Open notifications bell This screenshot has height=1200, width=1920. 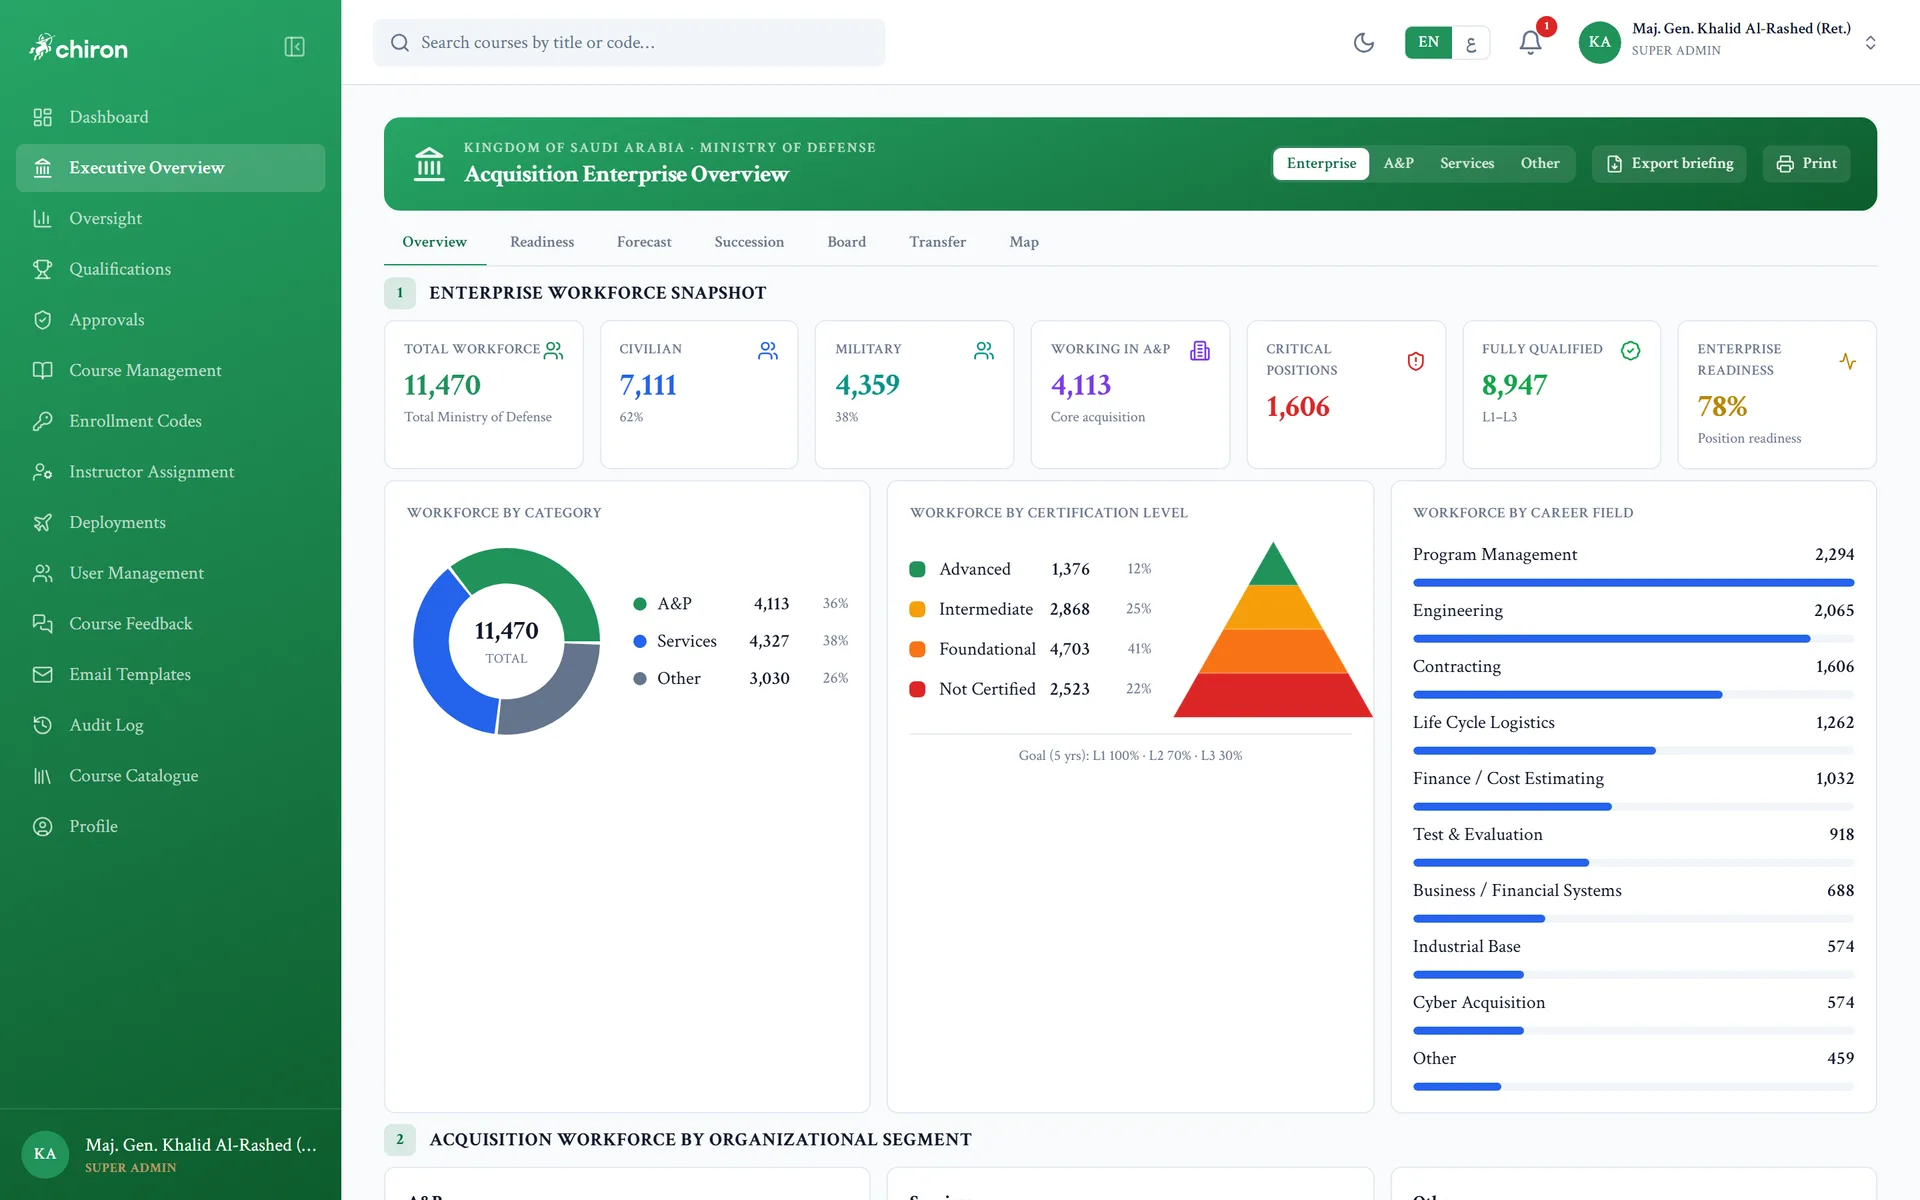click(x=1530, y=42)
